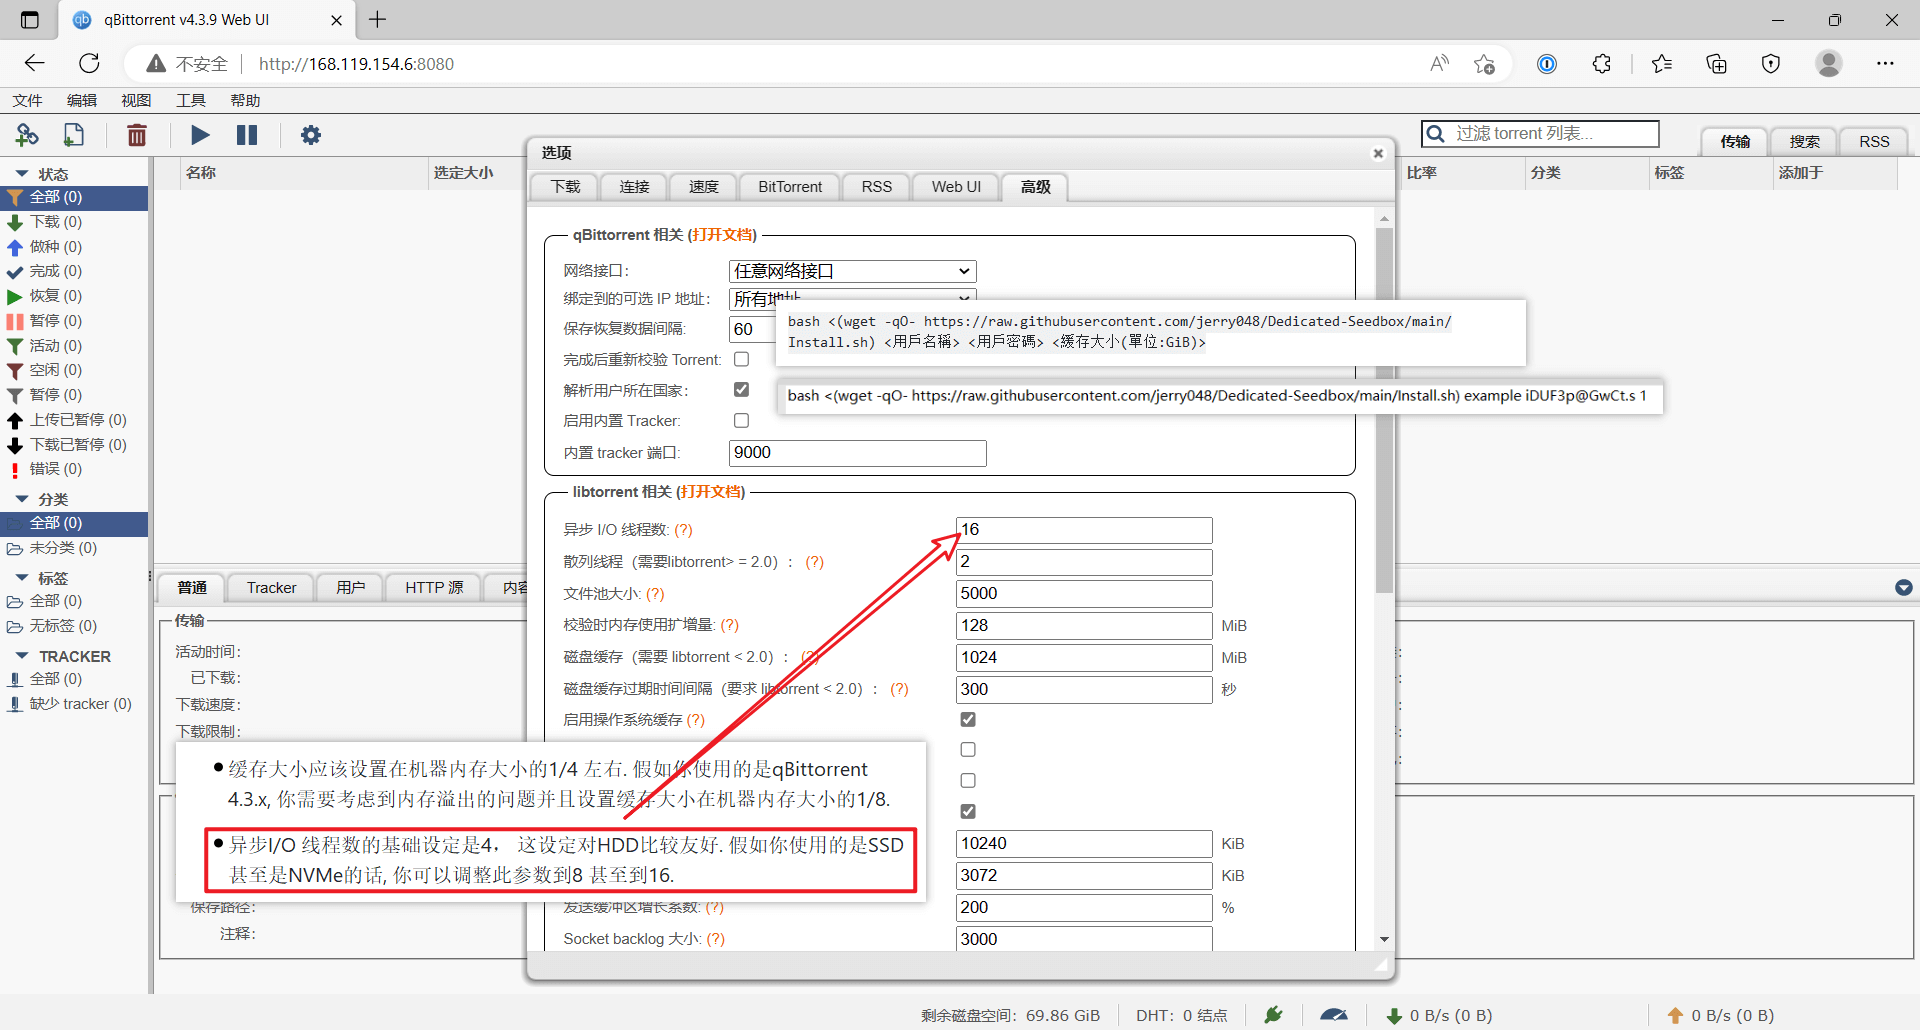
Task: Collapse the 状态 filter section
Action: pyautogui.click(x=22, y=174)
